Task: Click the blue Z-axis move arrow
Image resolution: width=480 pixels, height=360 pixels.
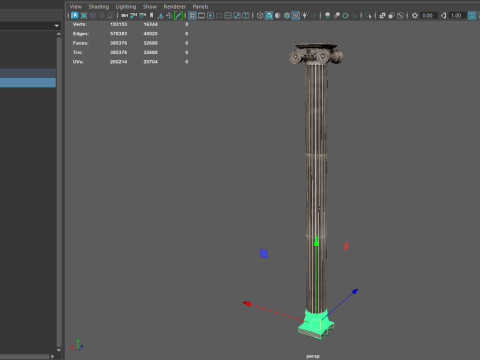Action: [355, 291]
